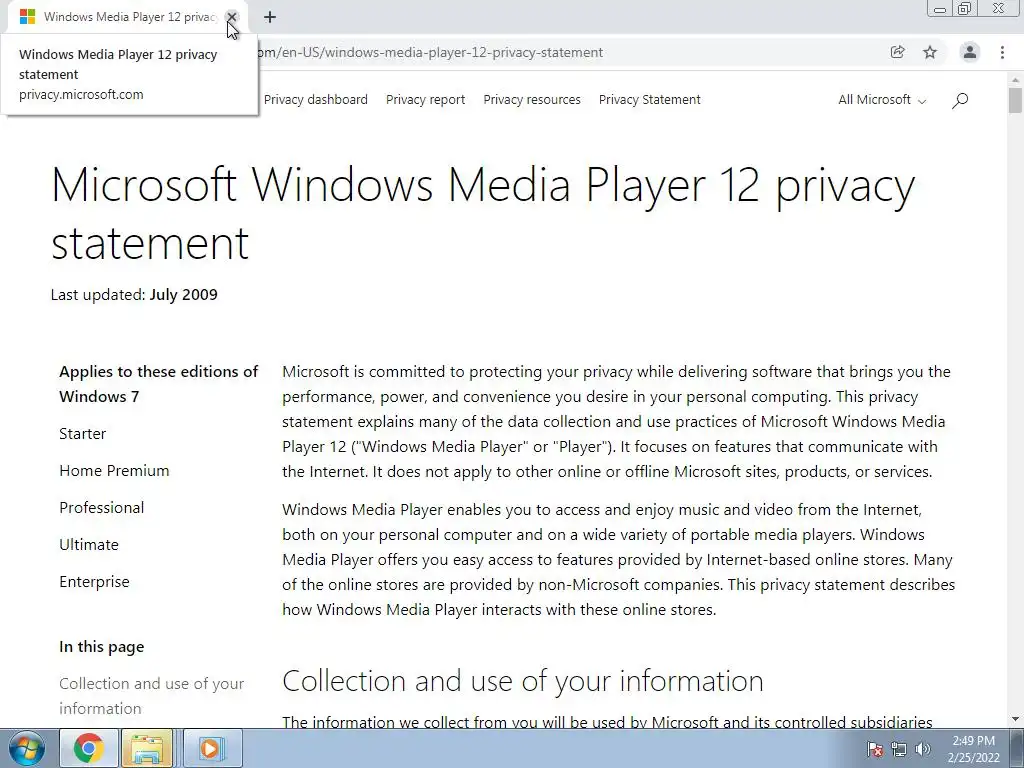Open Privacy Statement nav link

click(x=649, y=100)
